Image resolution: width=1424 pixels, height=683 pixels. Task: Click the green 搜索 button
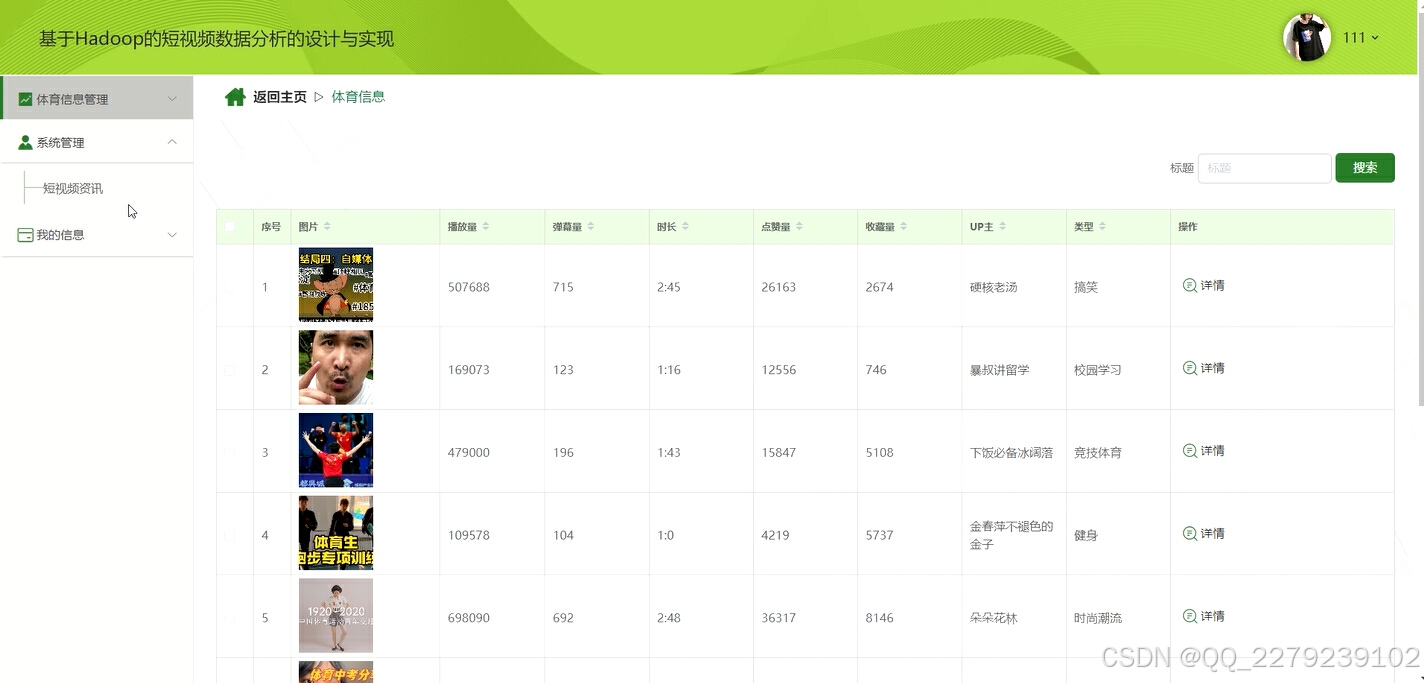[1364, 167]
